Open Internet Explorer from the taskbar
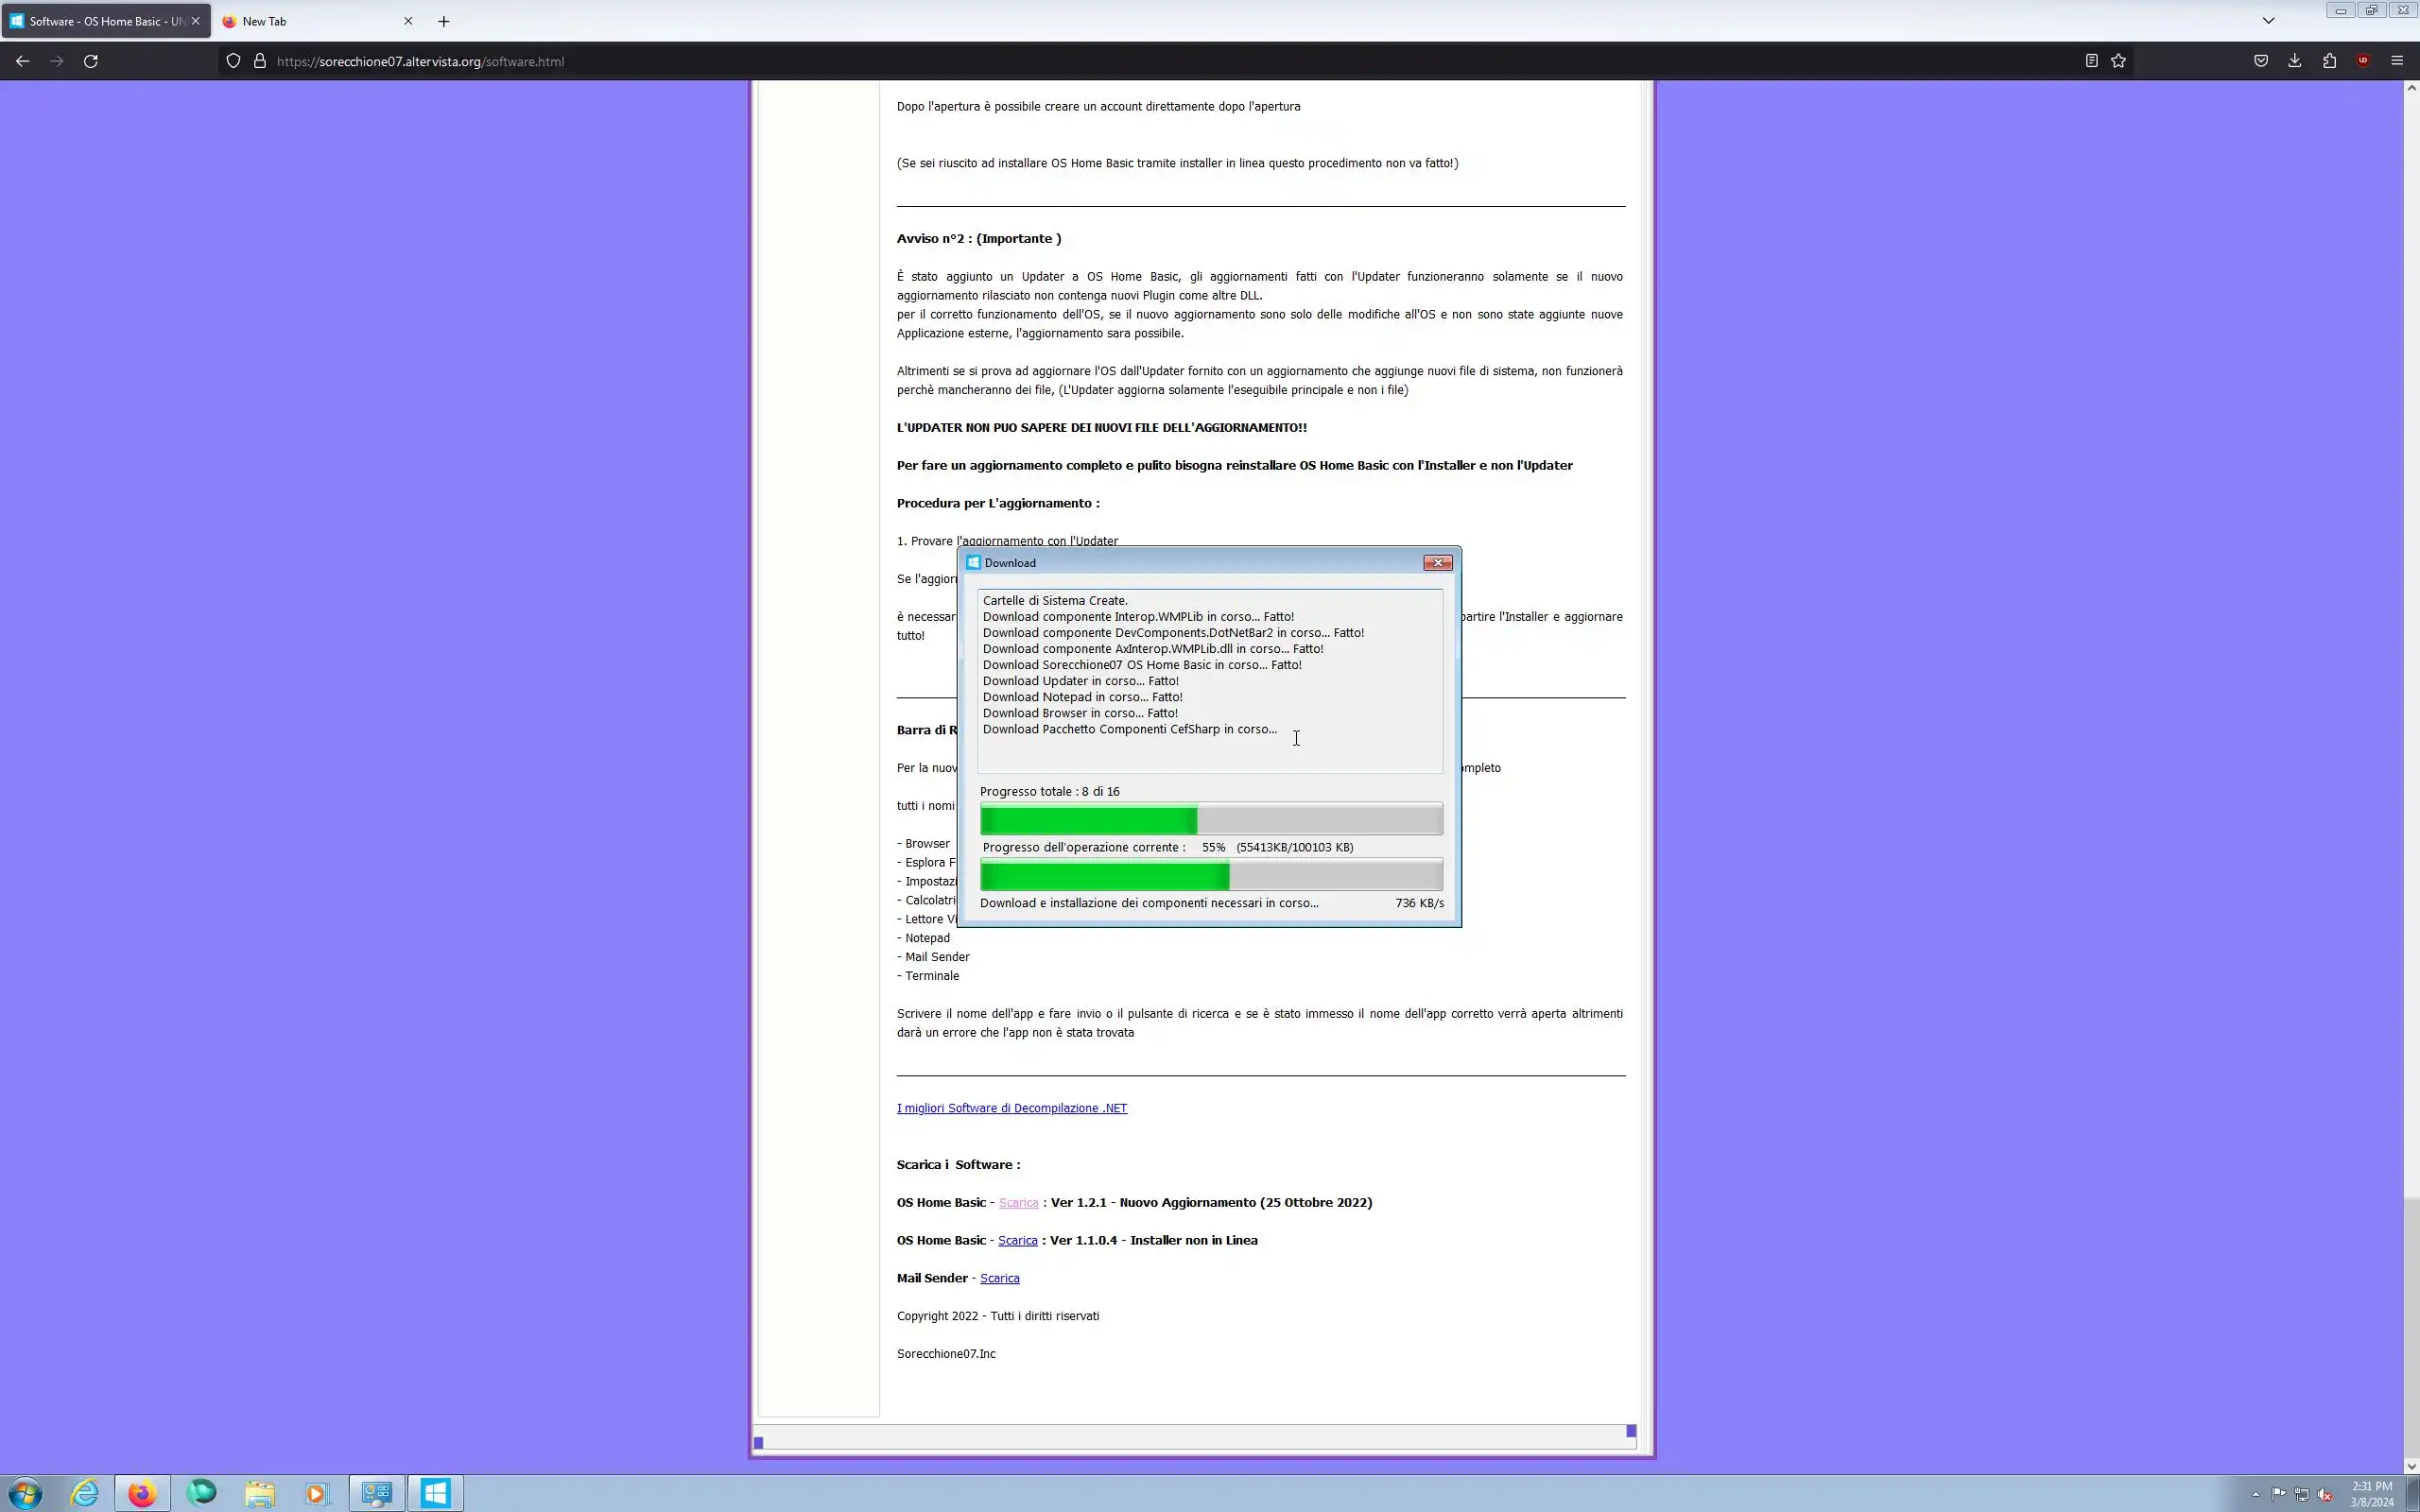 [x=85, y=1493]
